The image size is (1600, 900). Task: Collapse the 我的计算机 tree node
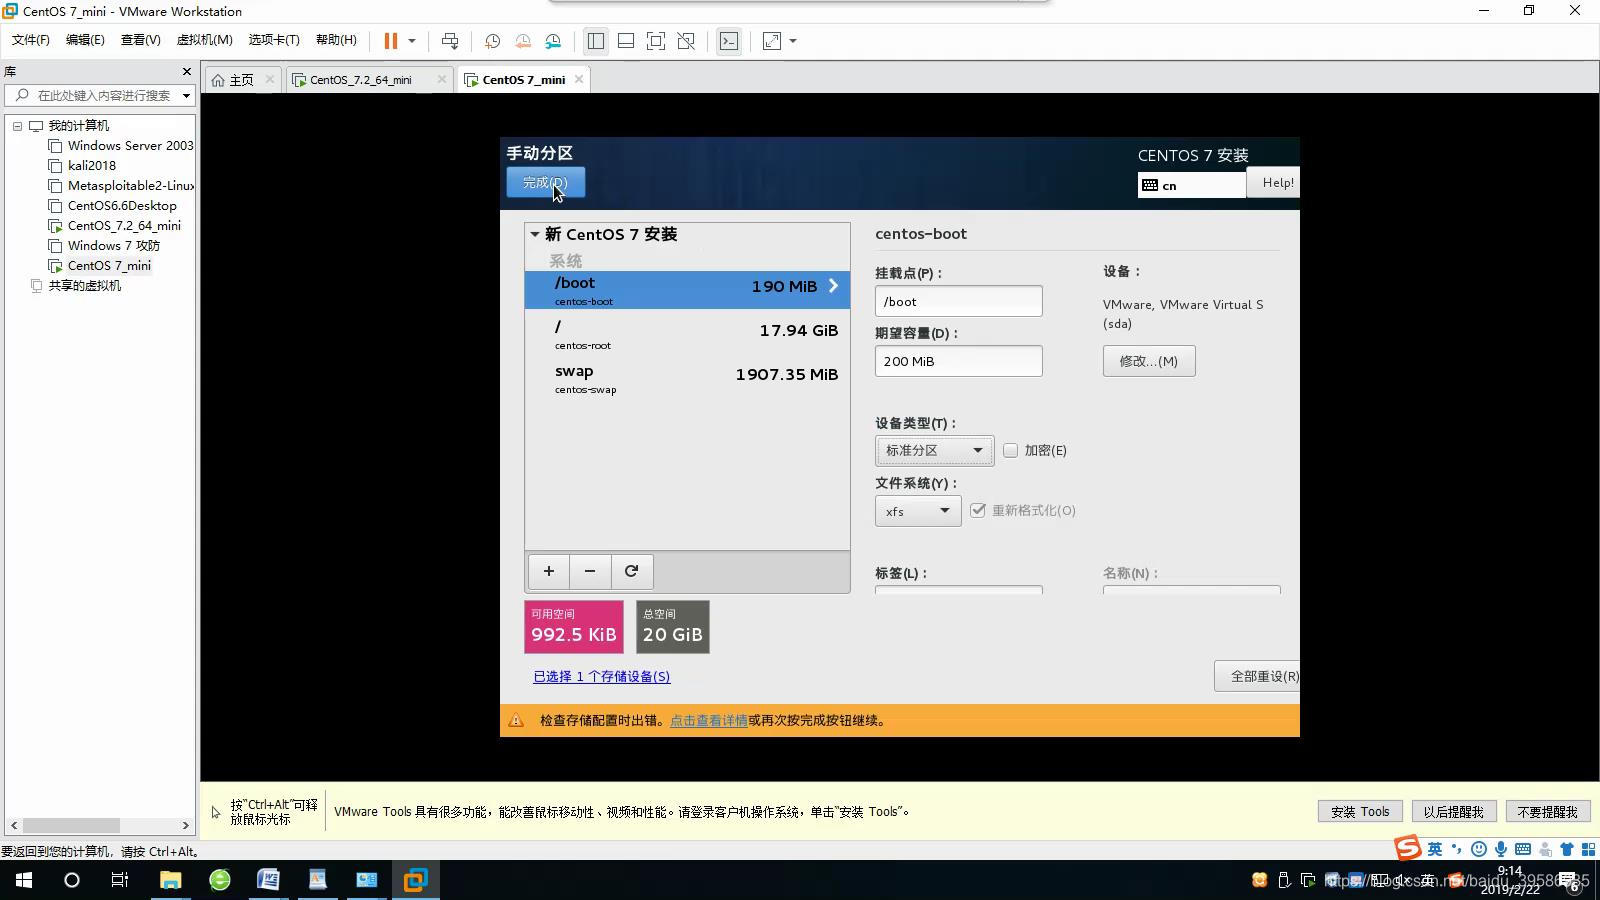[17, 126]
